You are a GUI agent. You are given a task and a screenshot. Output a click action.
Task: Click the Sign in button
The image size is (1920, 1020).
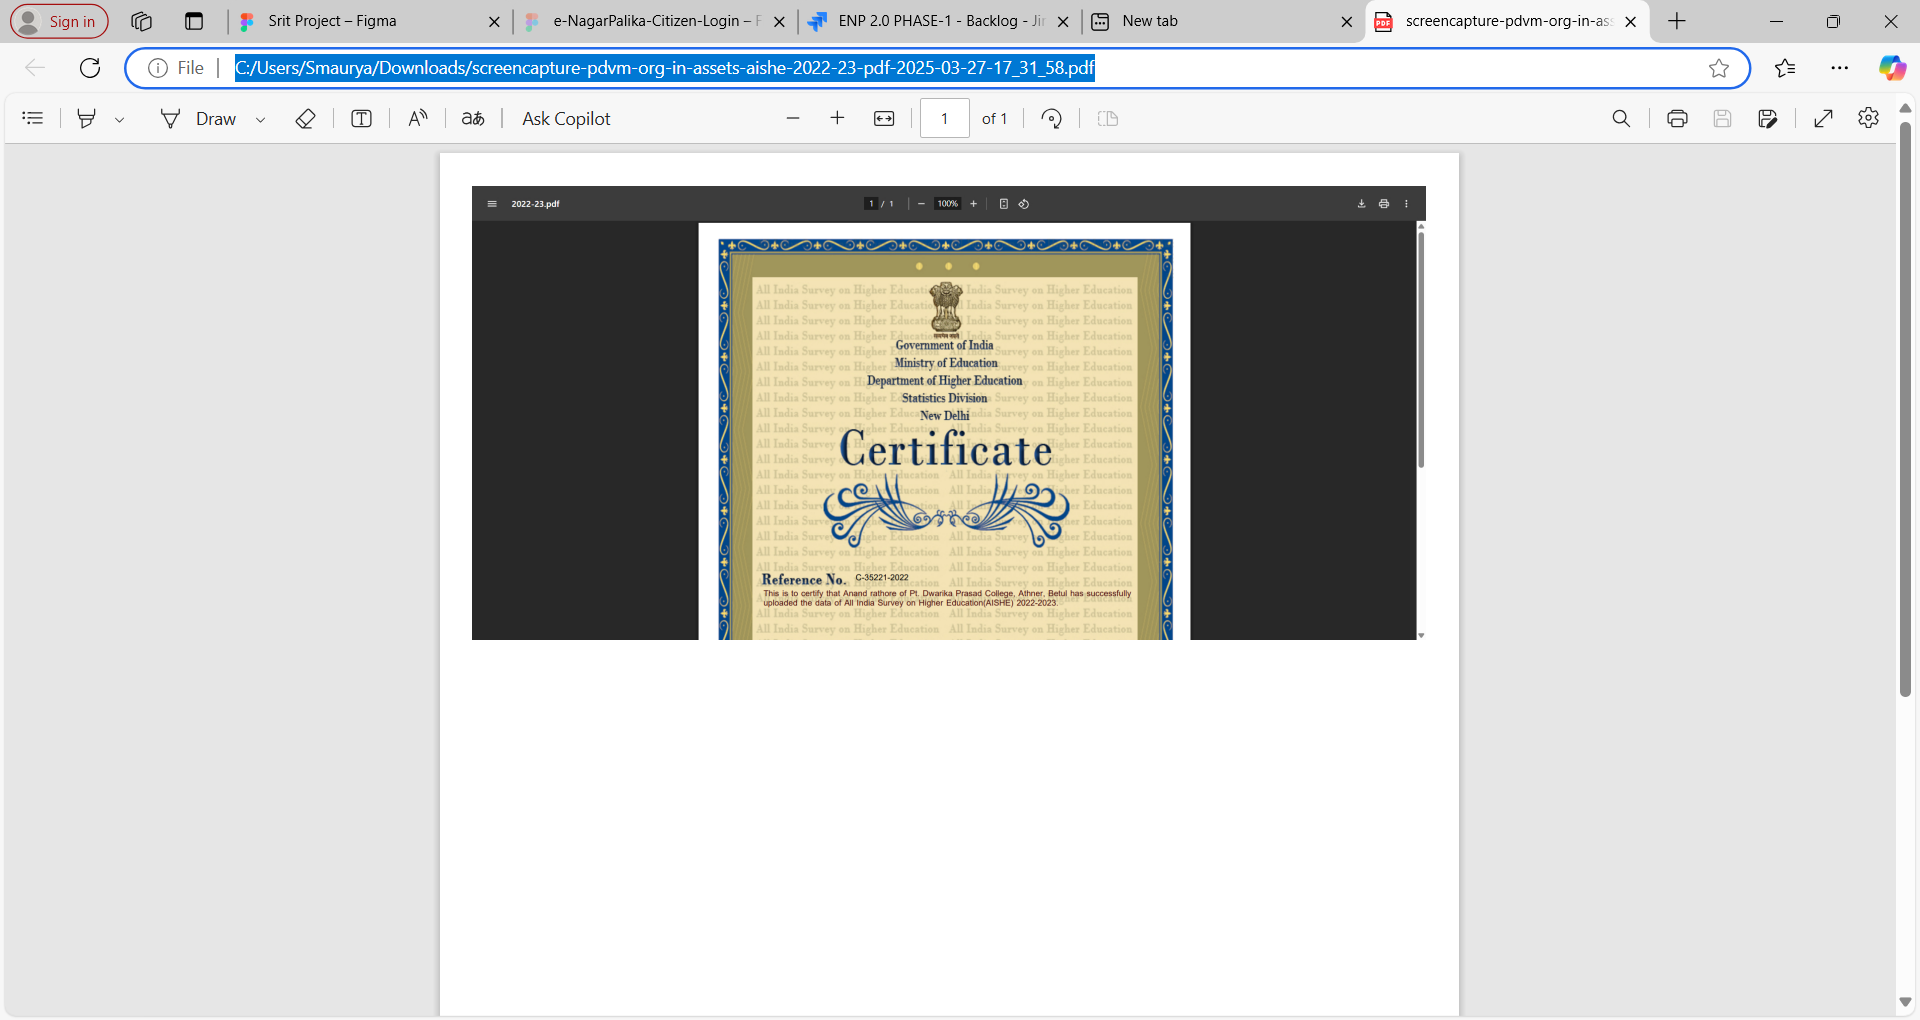59,21
